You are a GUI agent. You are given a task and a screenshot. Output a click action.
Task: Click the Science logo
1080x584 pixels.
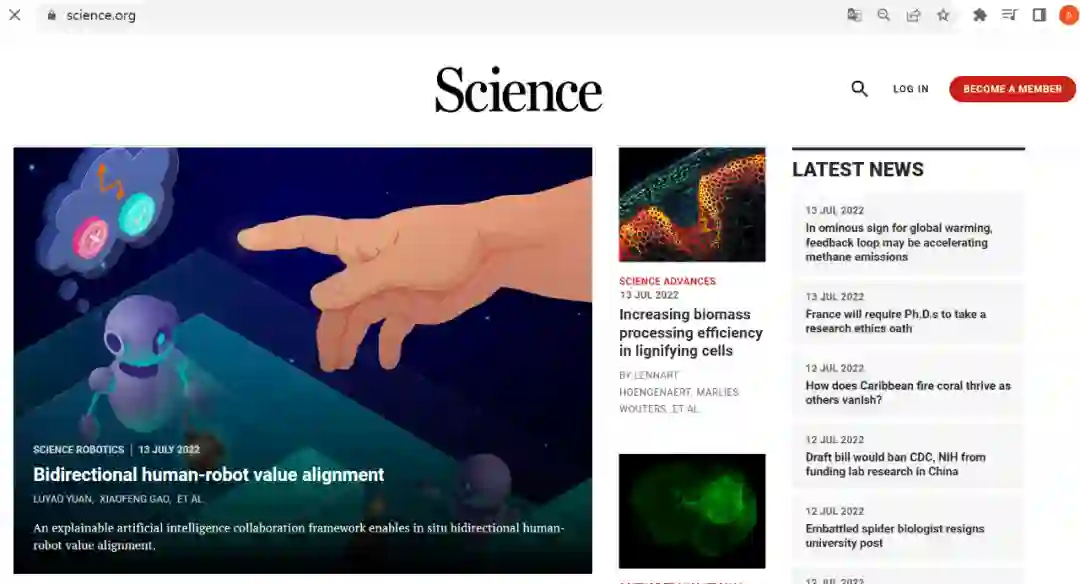coord(518,90)
